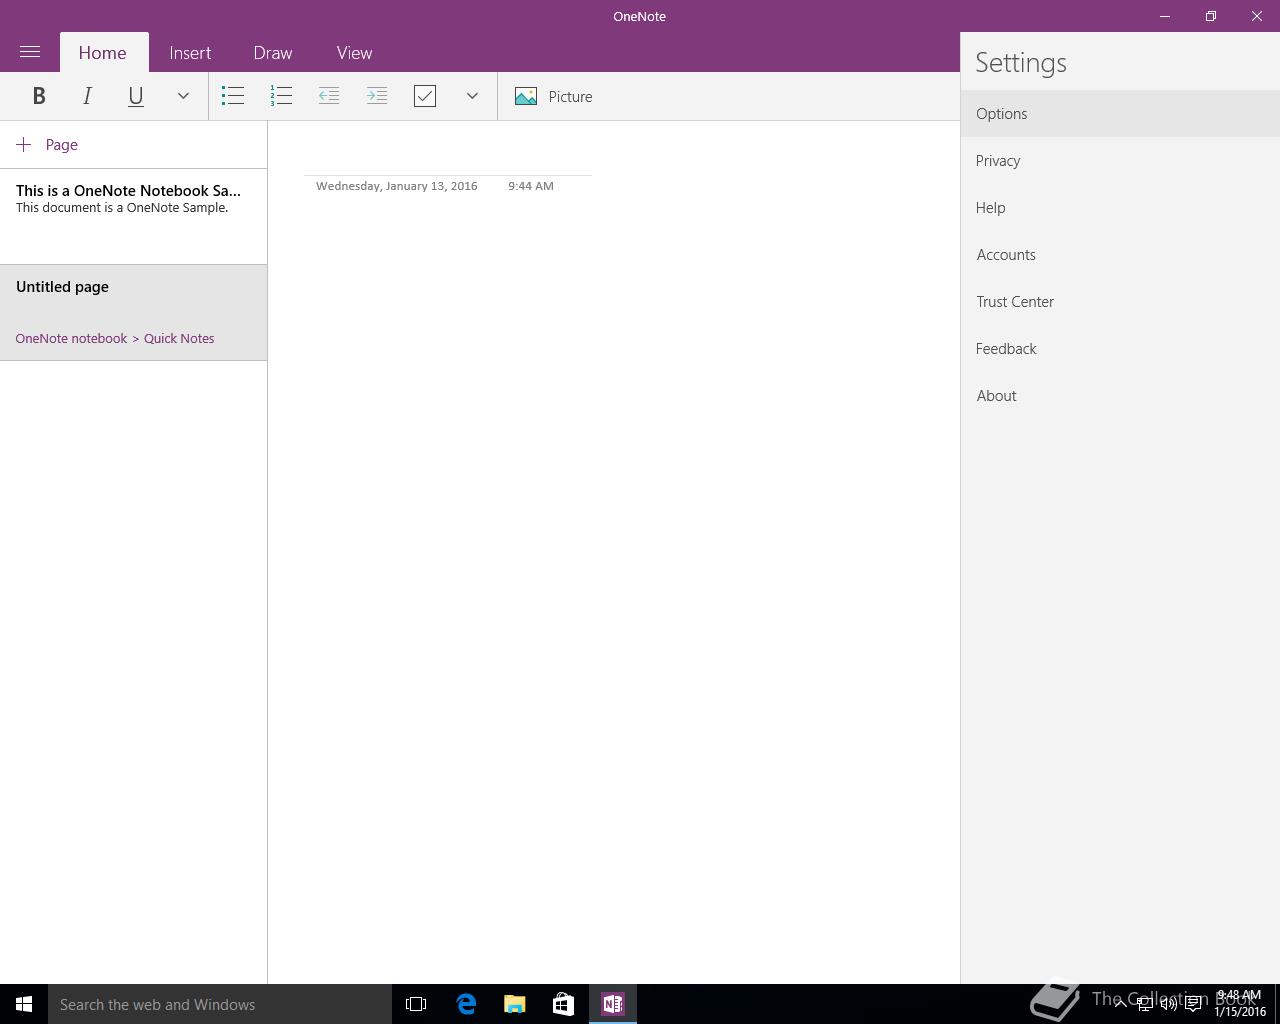Insert a to-do checkbox tag
This screenshot has width=1280, height=1024.
coord(425,96)
